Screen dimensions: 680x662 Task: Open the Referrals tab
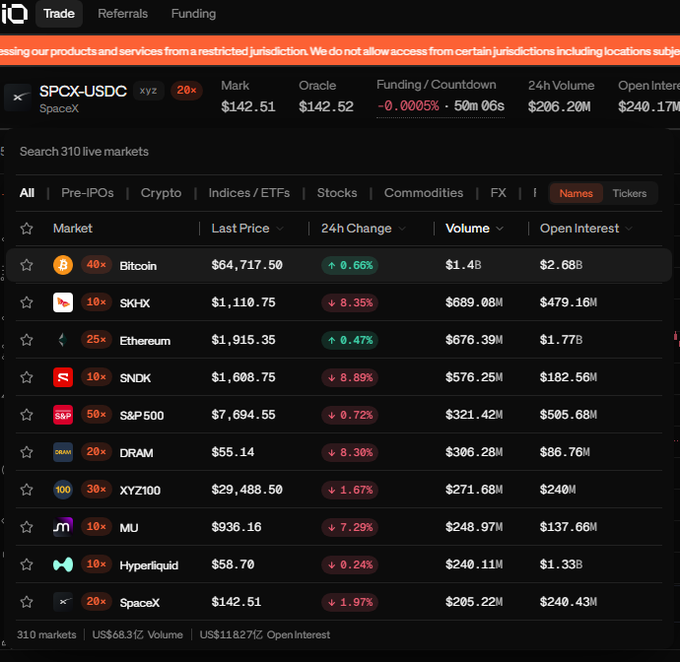123,13
